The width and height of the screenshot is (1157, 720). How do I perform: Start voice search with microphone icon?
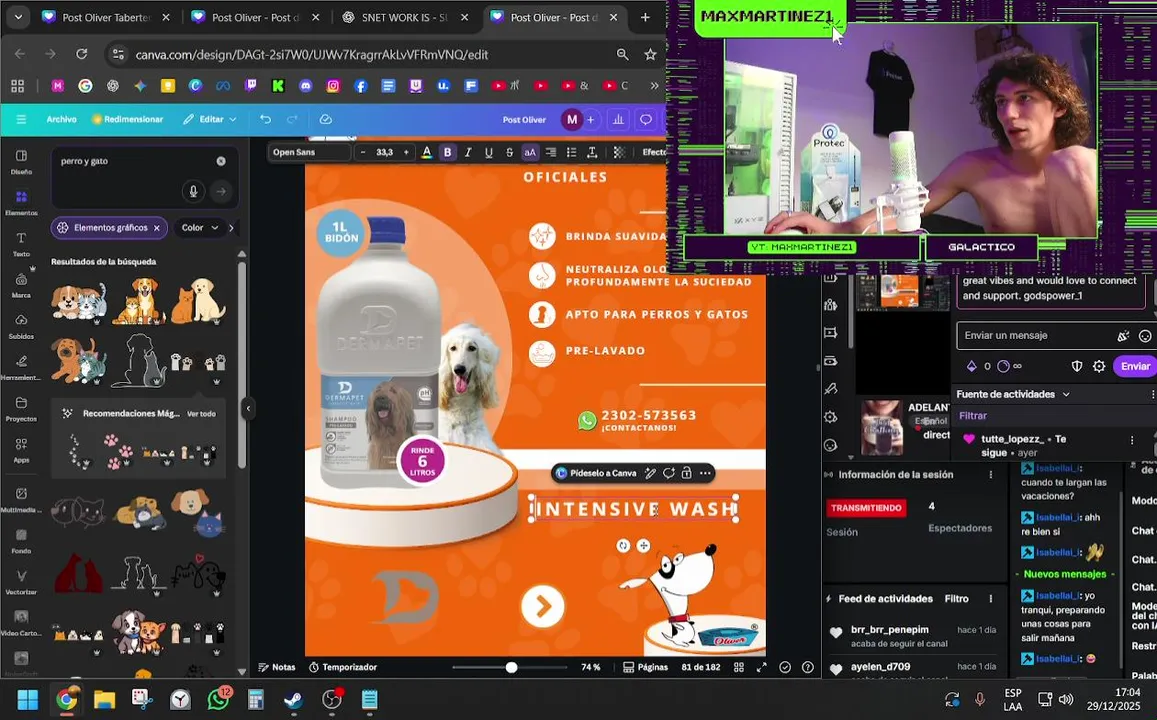[x=193, y=192]
